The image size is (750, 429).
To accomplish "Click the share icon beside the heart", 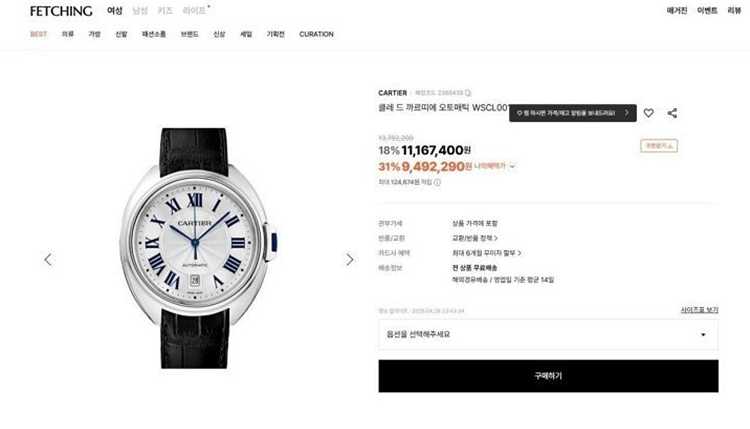I will pos(672,113).
